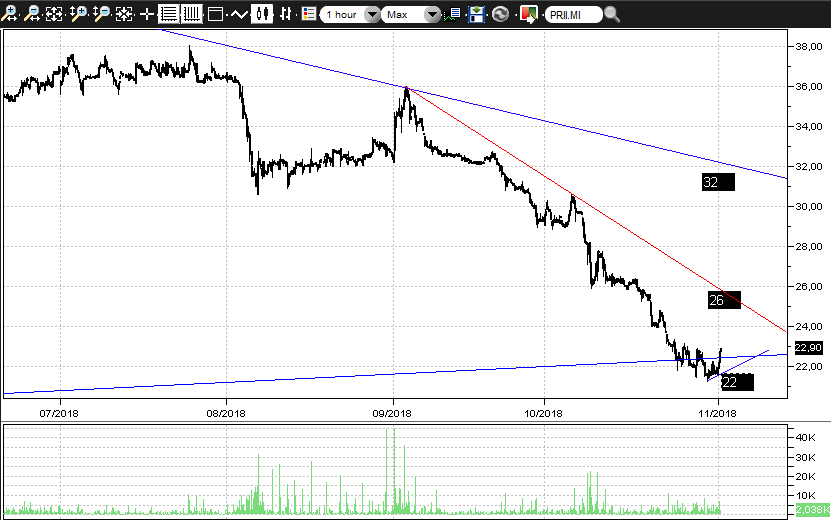The height and width of the screenshot is (520, 831).
Task: Select the 32 price annotation label
Action: (718, 182)
